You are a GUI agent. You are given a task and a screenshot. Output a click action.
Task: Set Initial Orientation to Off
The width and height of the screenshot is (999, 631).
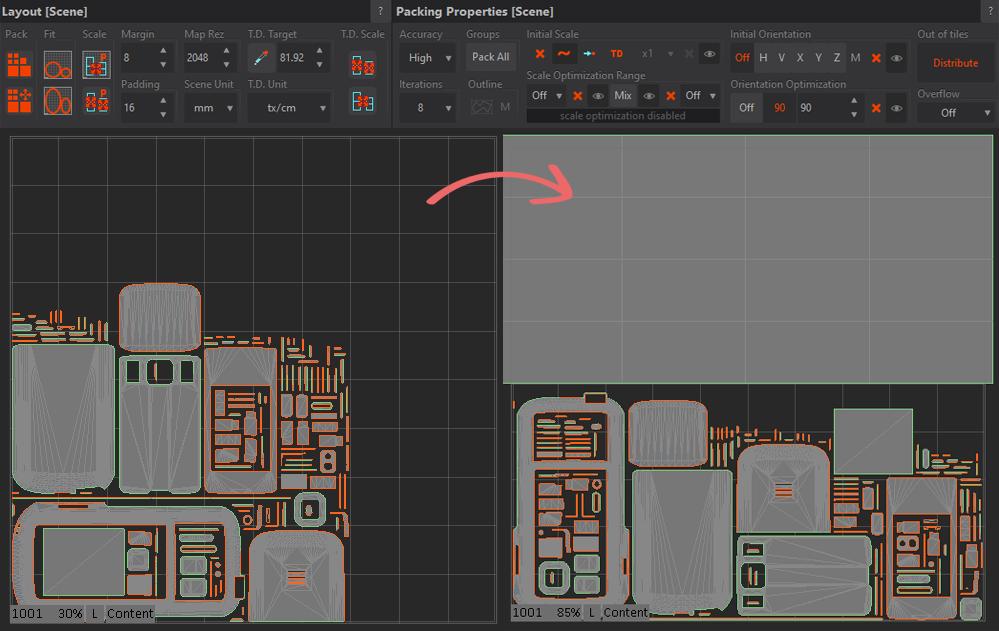tap(743, 58)
